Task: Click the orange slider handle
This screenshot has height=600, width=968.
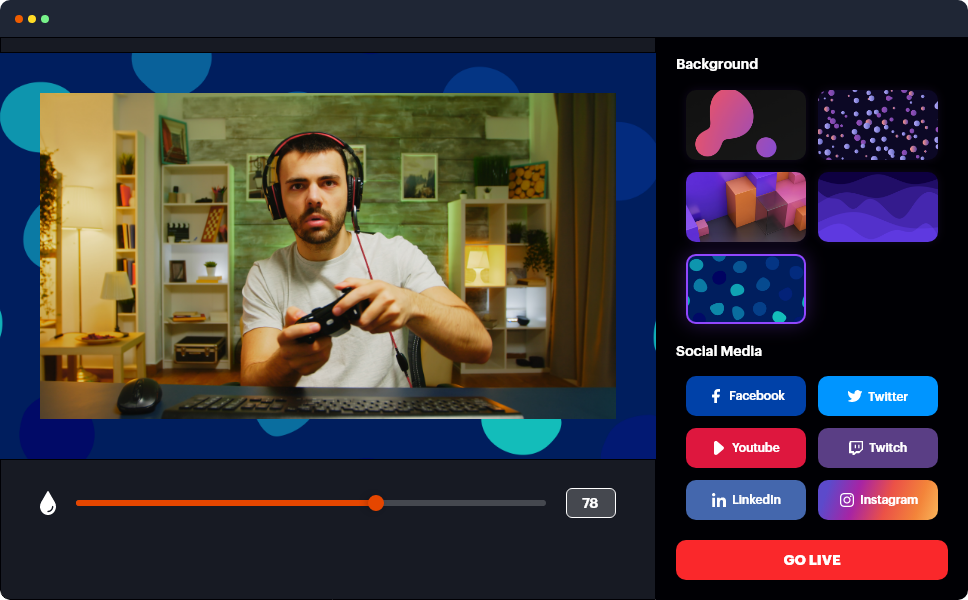Action: 376,503
